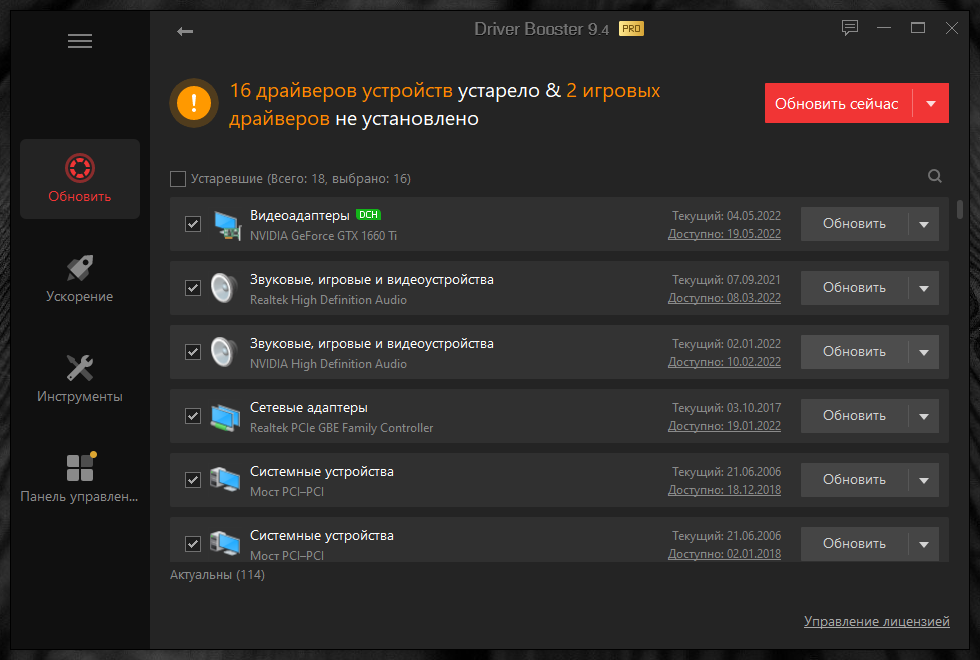Click the Realtek High Definition Audio speaker icon
Viewport: 980px width, 660px height.
pyautogui.click(x=224, y=288)
